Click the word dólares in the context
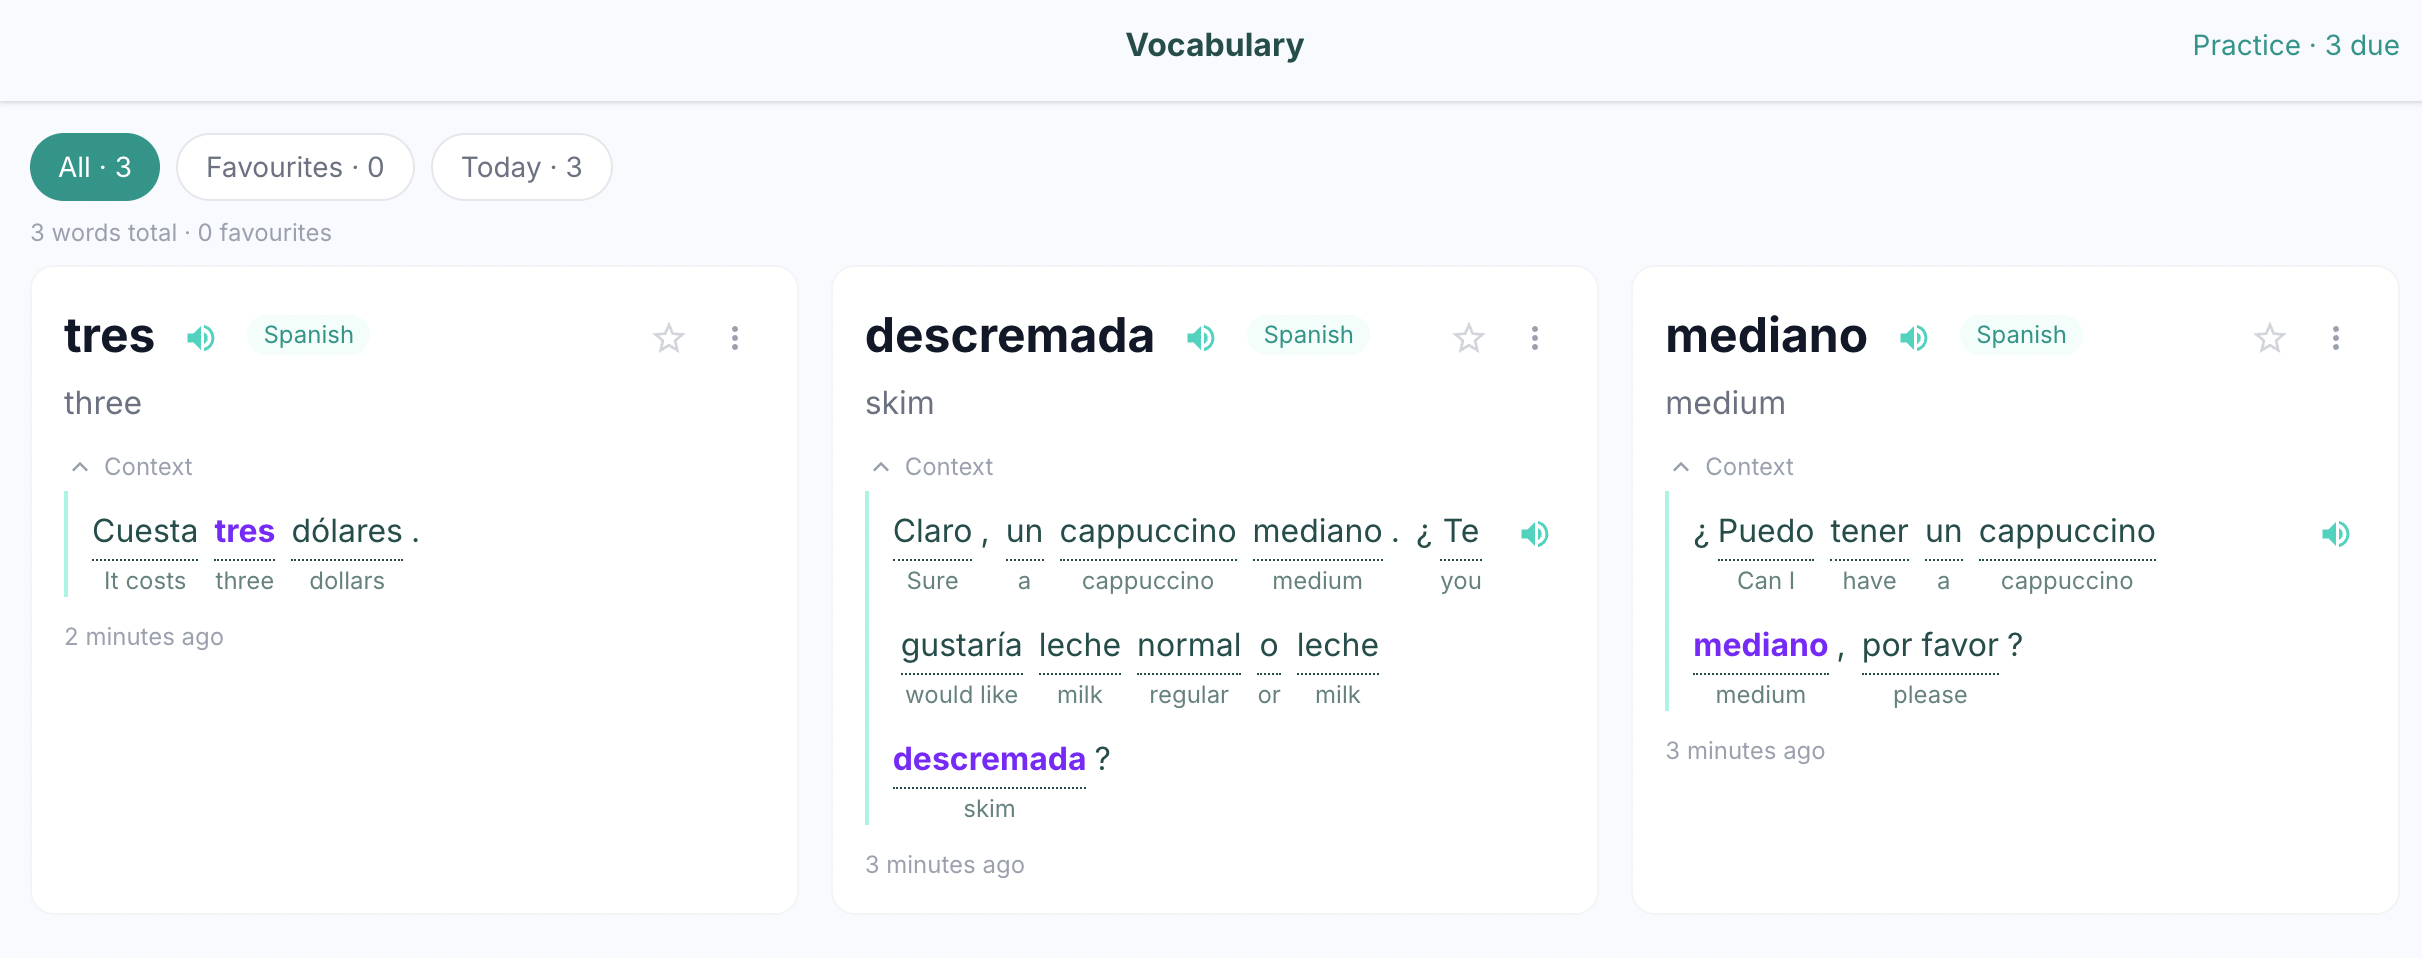2422x958 pixels. (x=347, y=531)
